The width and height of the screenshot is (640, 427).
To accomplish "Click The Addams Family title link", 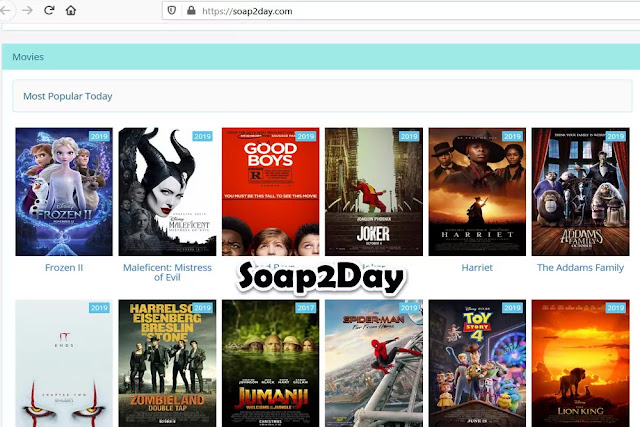I will click(580, 268).
